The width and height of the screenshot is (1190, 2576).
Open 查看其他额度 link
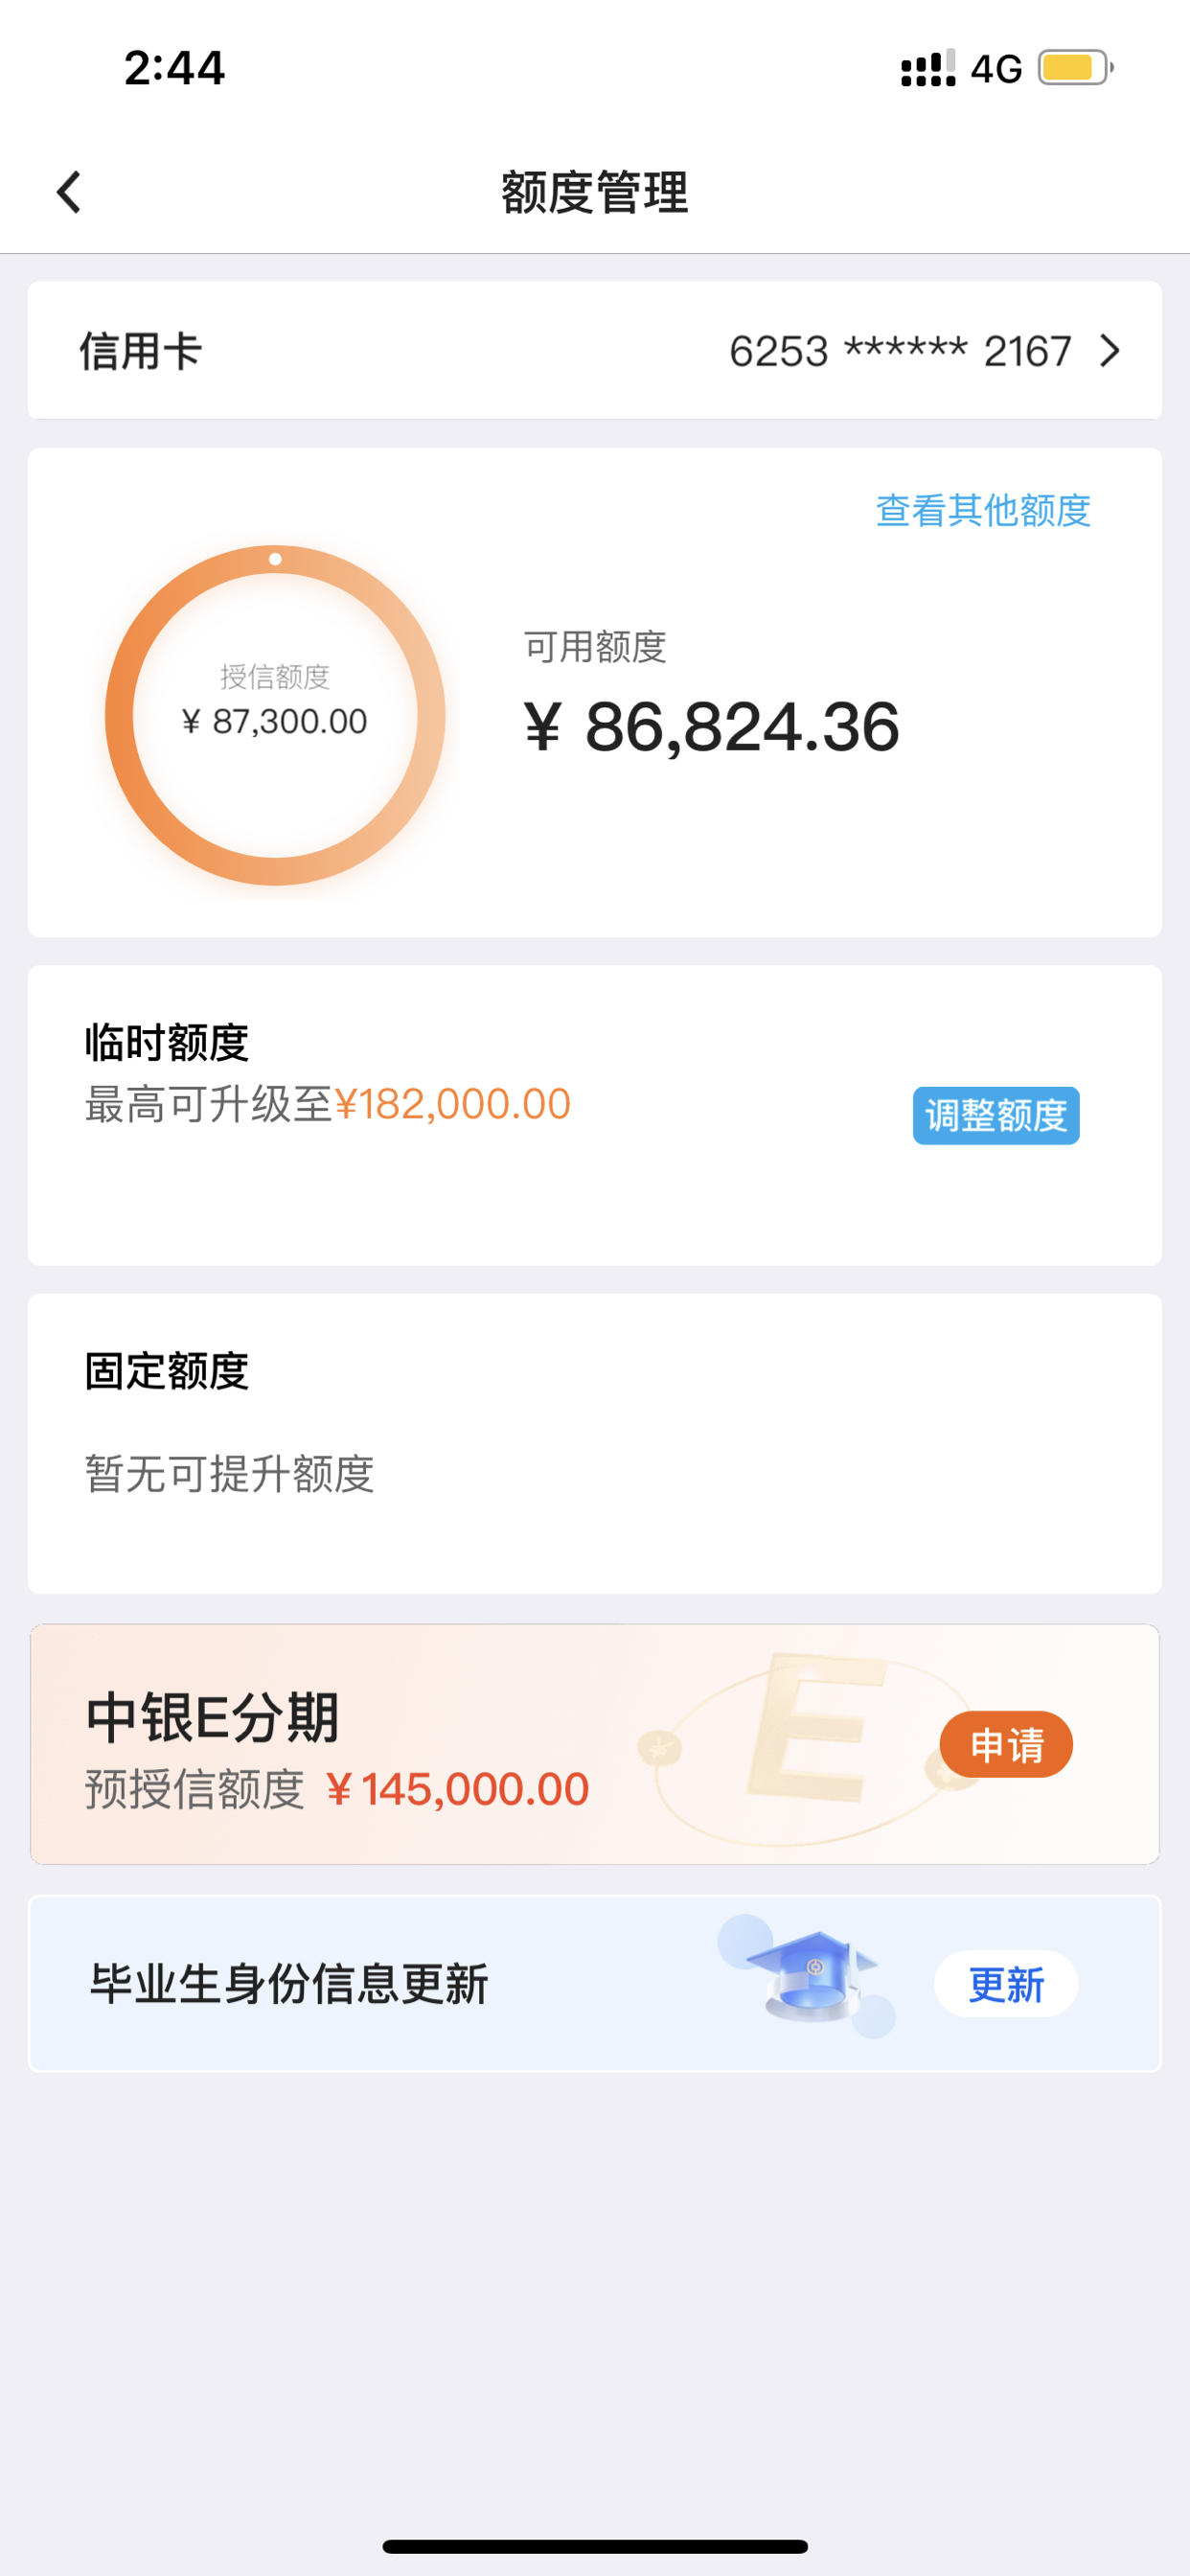[x=983, y=510]
